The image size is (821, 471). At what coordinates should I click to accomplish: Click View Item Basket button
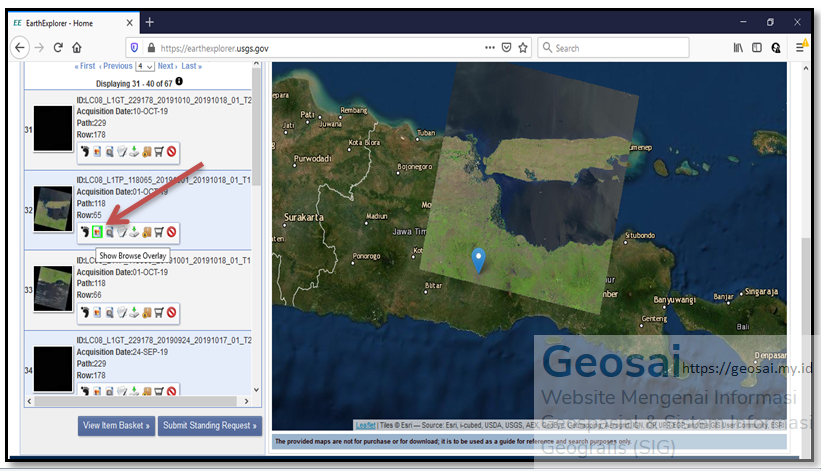coord(116,425)
